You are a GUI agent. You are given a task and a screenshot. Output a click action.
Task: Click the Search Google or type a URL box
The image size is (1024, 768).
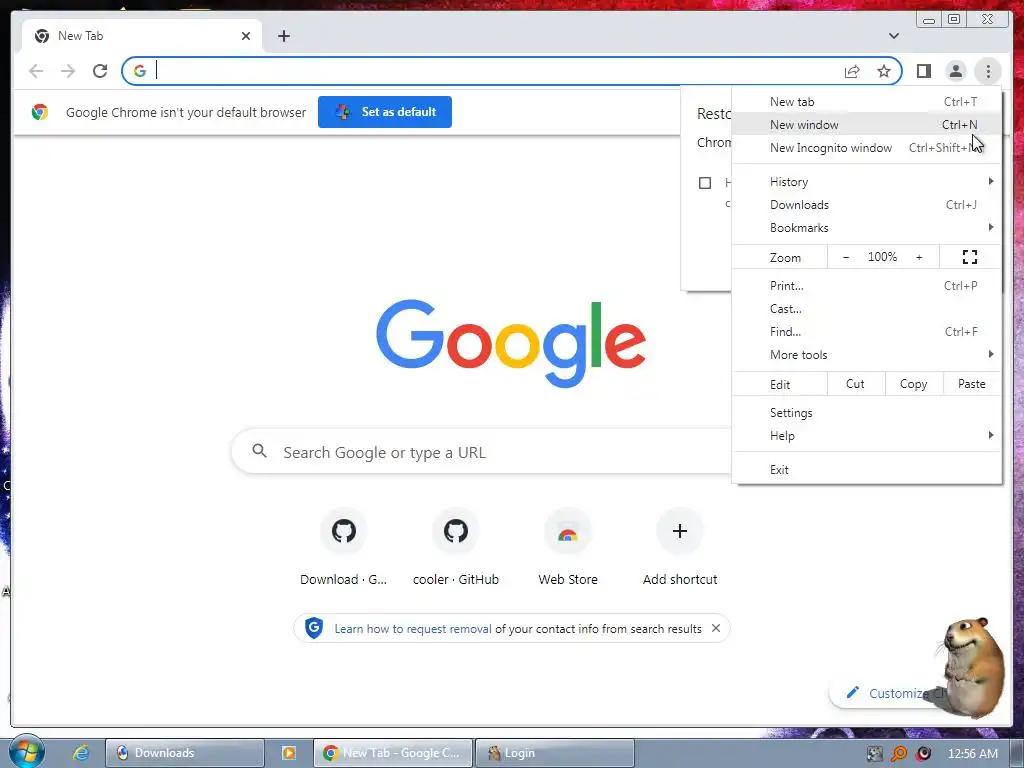[x=483, y=452]
